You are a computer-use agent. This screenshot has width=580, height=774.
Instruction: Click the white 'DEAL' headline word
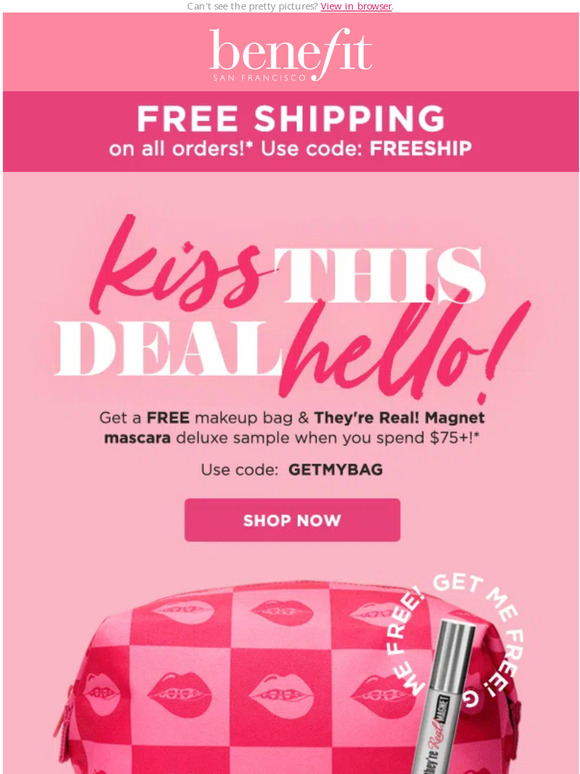pyautogui.click(x=167, y=348)
